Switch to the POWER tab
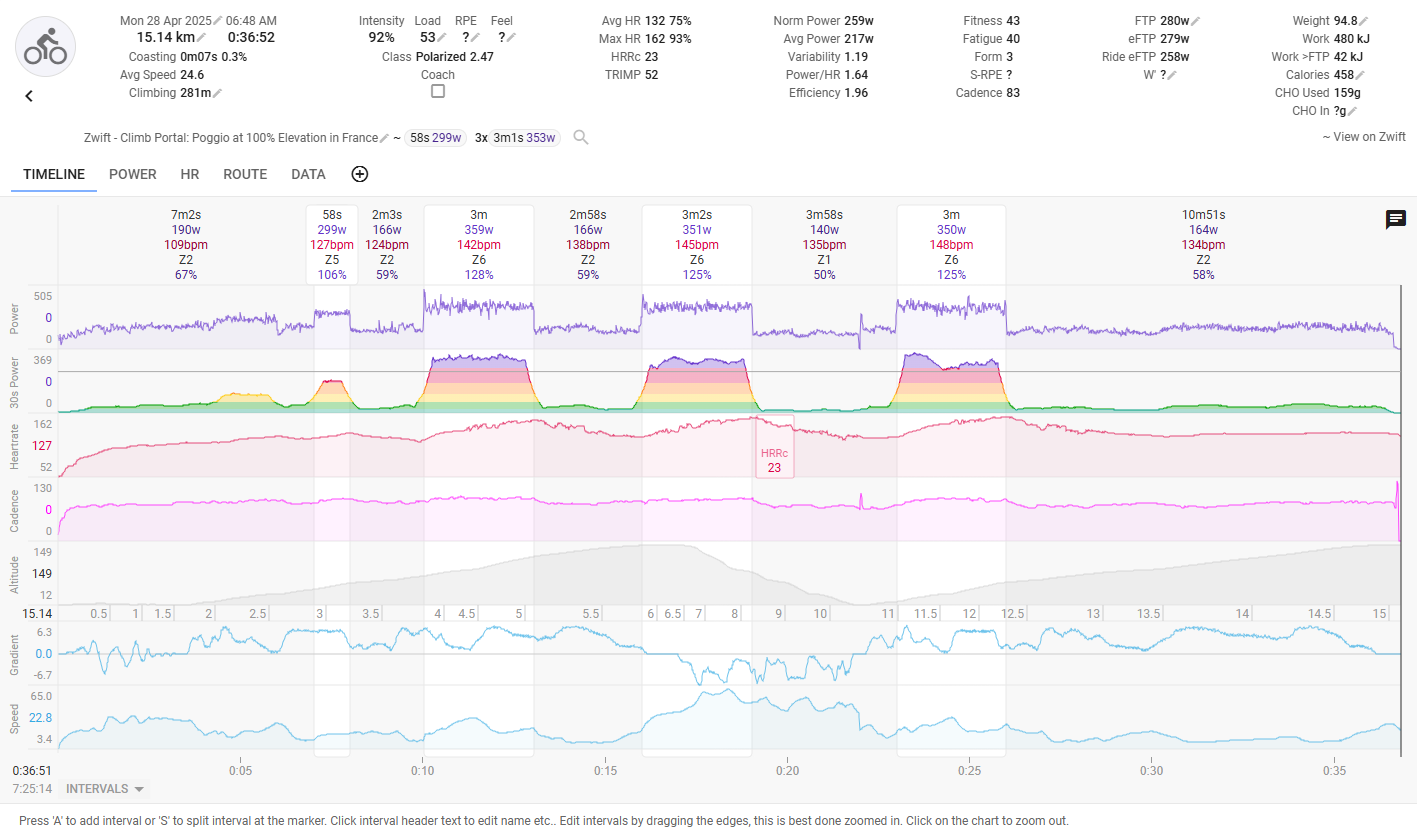The image size is (1417, 828). coord(133,174)
